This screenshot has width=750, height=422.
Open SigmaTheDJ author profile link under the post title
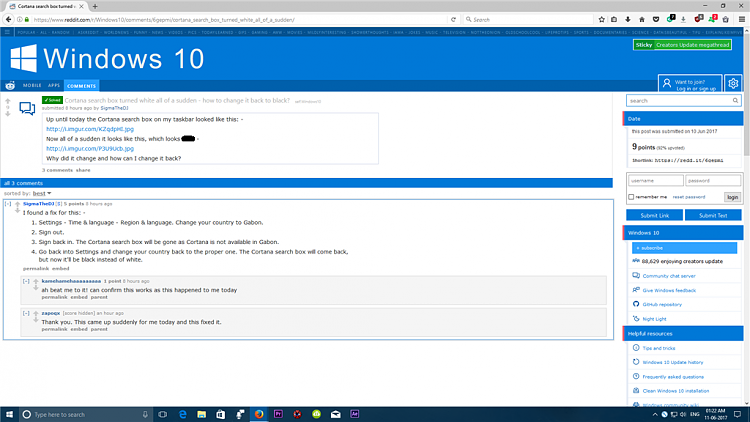(x=114, y=108)
